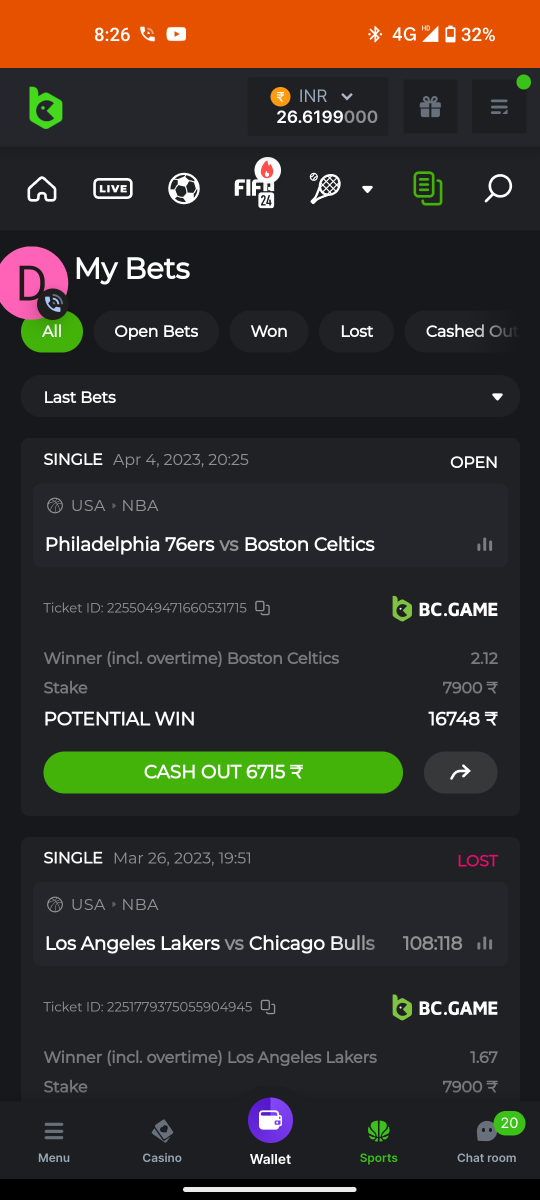Open FIFA 24 esports icon
The image size is (540, 1200).
click(x=255, y=186)
